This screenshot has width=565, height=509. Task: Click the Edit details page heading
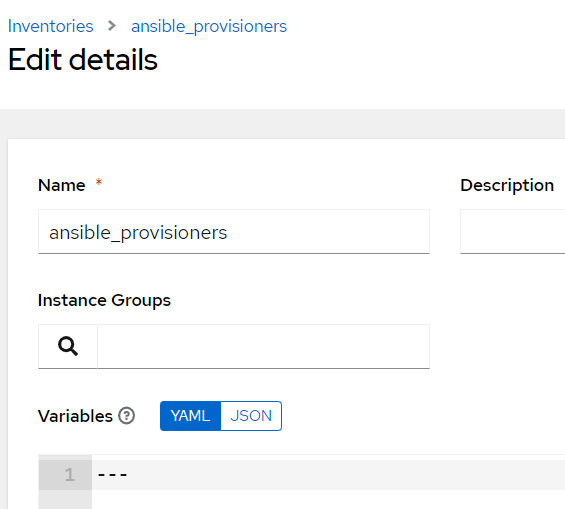coord(83,59)
